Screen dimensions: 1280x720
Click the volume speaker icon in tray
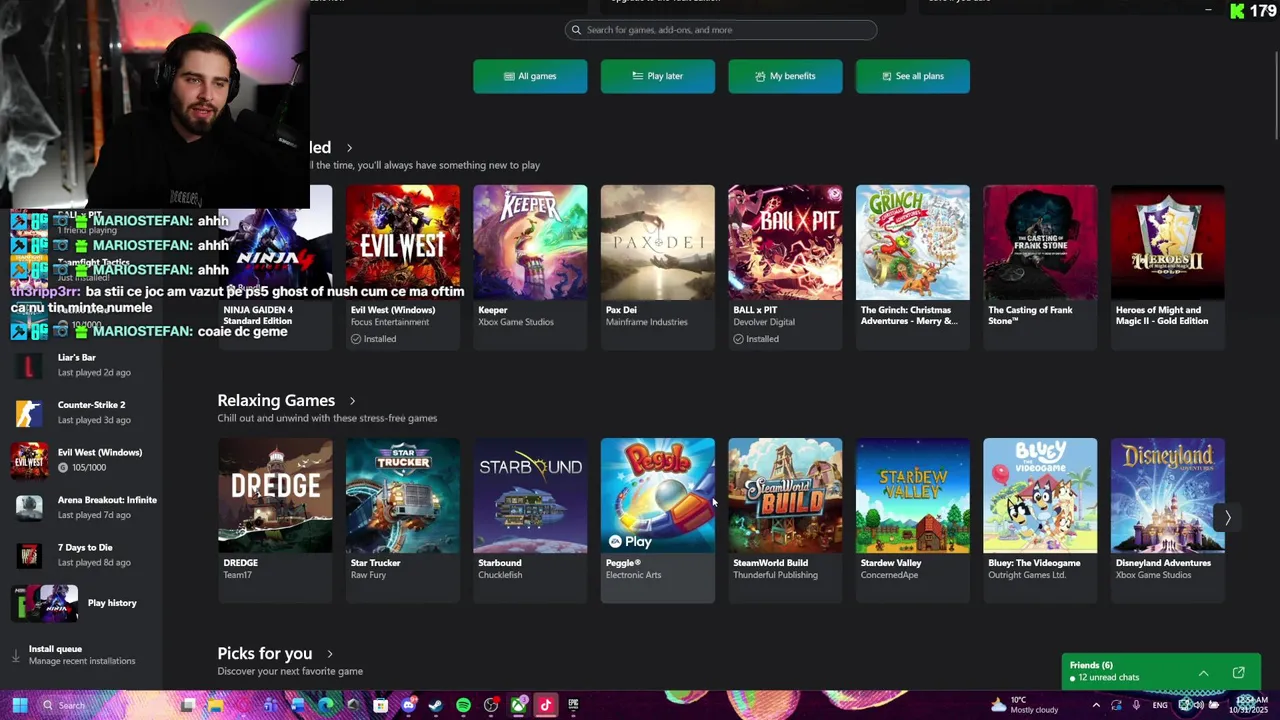(1198, 705)
